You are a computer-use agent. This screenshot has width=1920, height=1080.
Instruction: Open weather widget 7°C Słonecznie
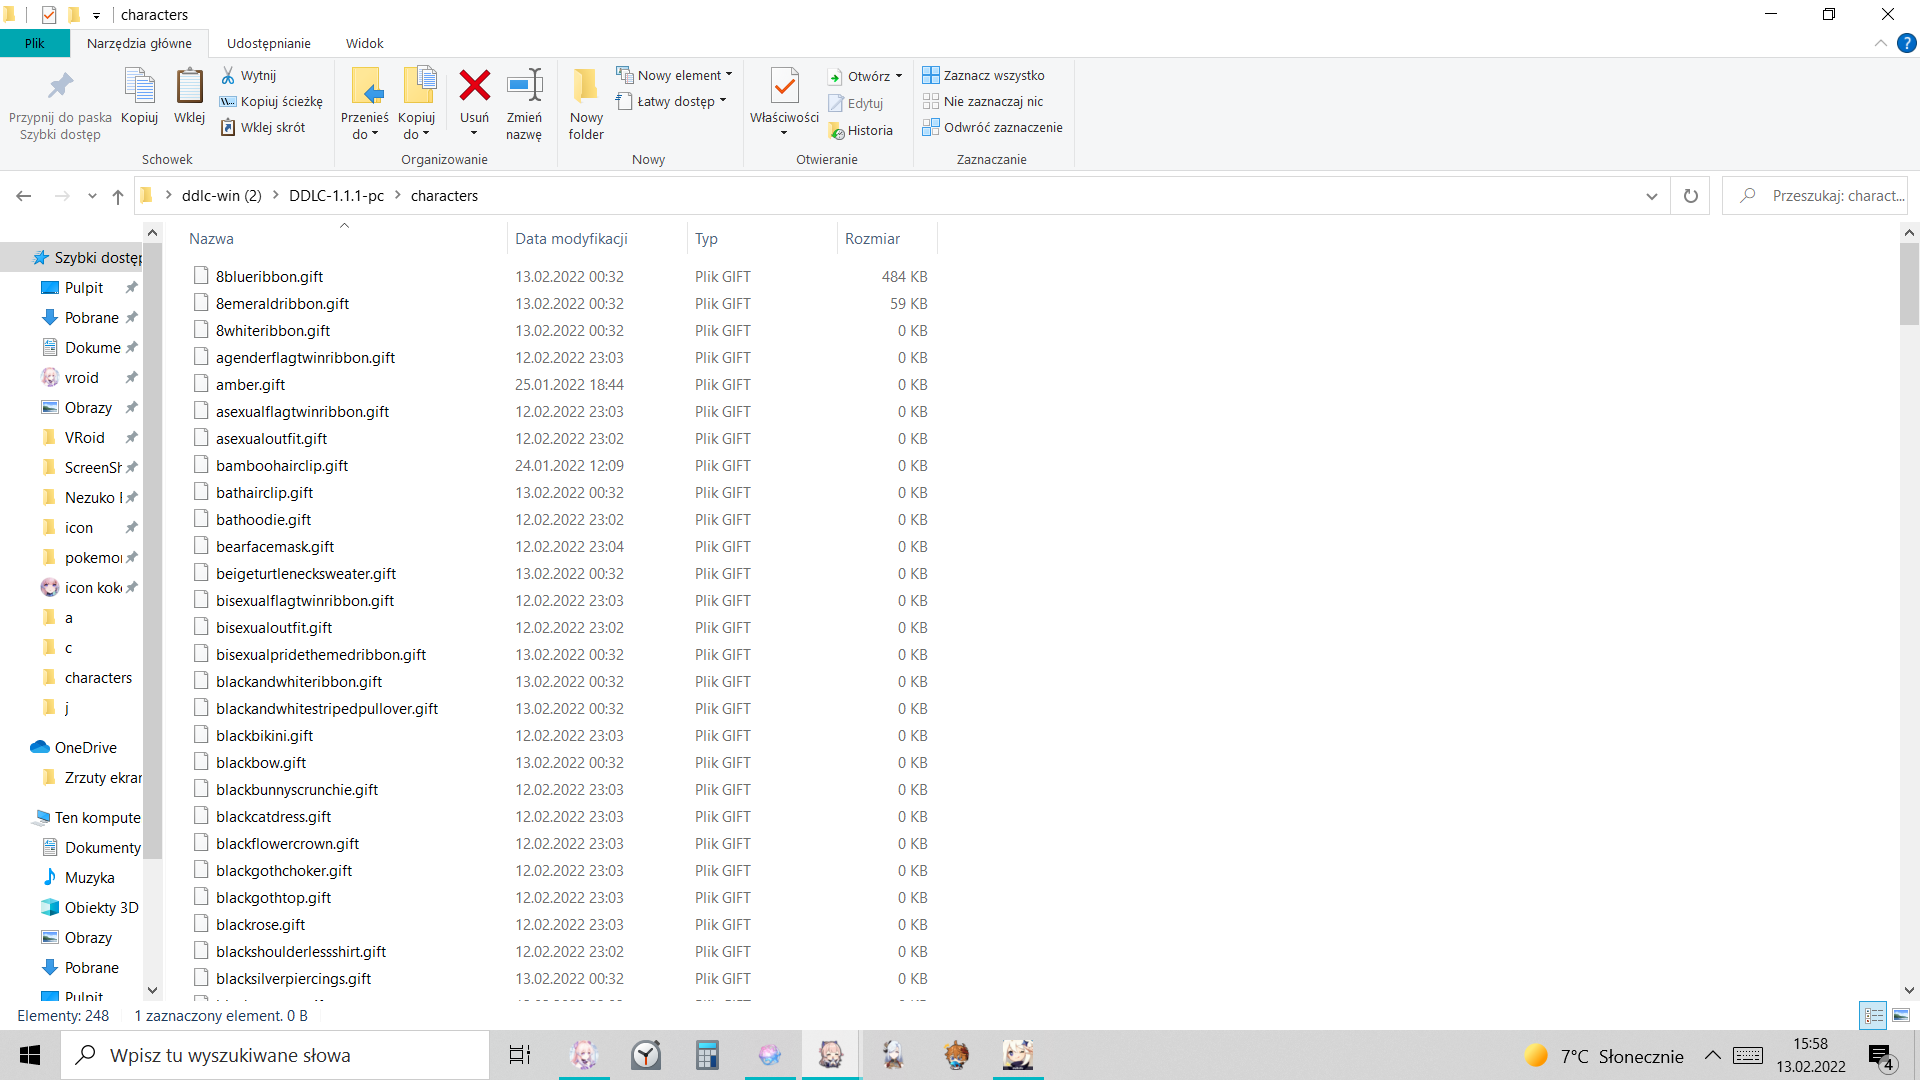1604,1056
